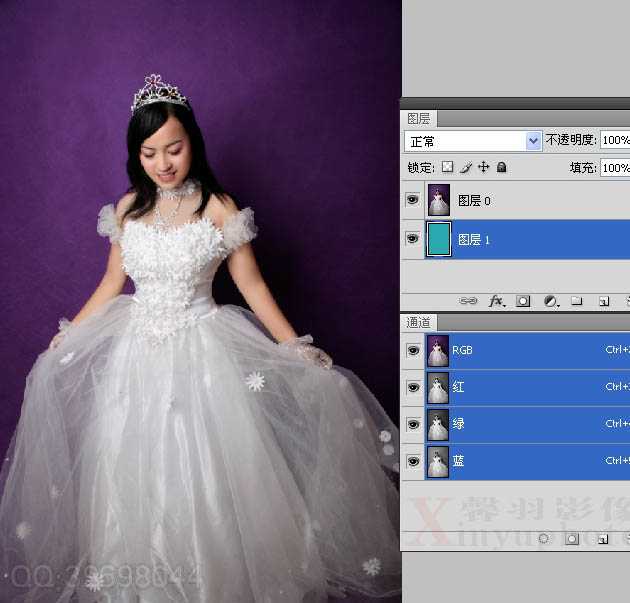
Task: Toggle visibility of the 红 channel
Action: [x=412, y=387]
